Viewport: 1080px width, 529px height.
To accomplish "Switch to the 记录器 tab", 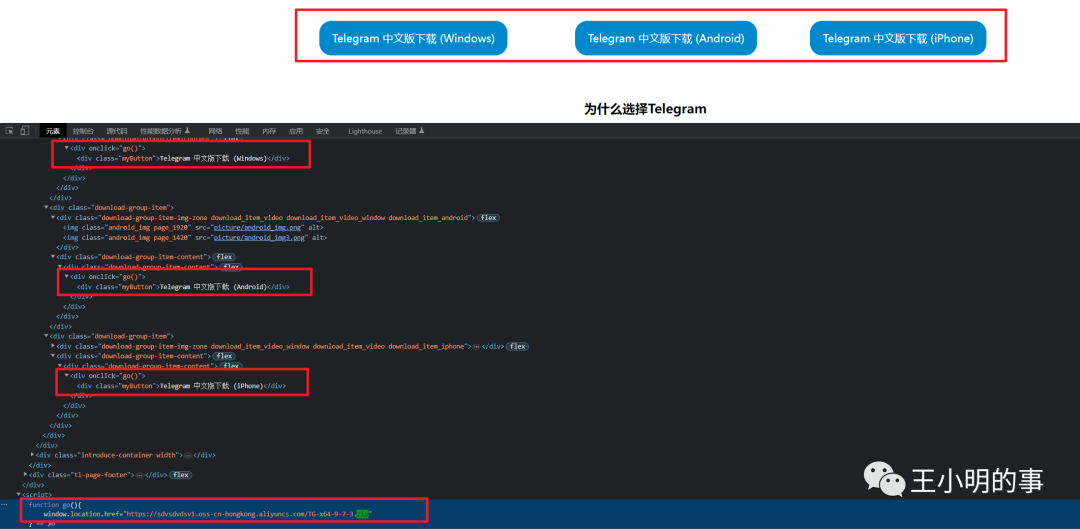I will pyautogui.click(x=410, y=131).
